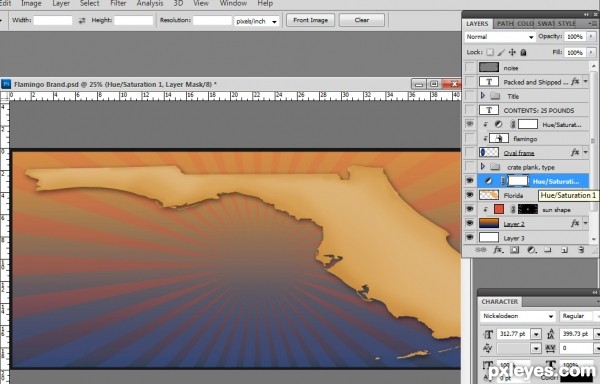600x384 pixels.
Task: Open the Image menu
Action: click(x=31, y=3)
